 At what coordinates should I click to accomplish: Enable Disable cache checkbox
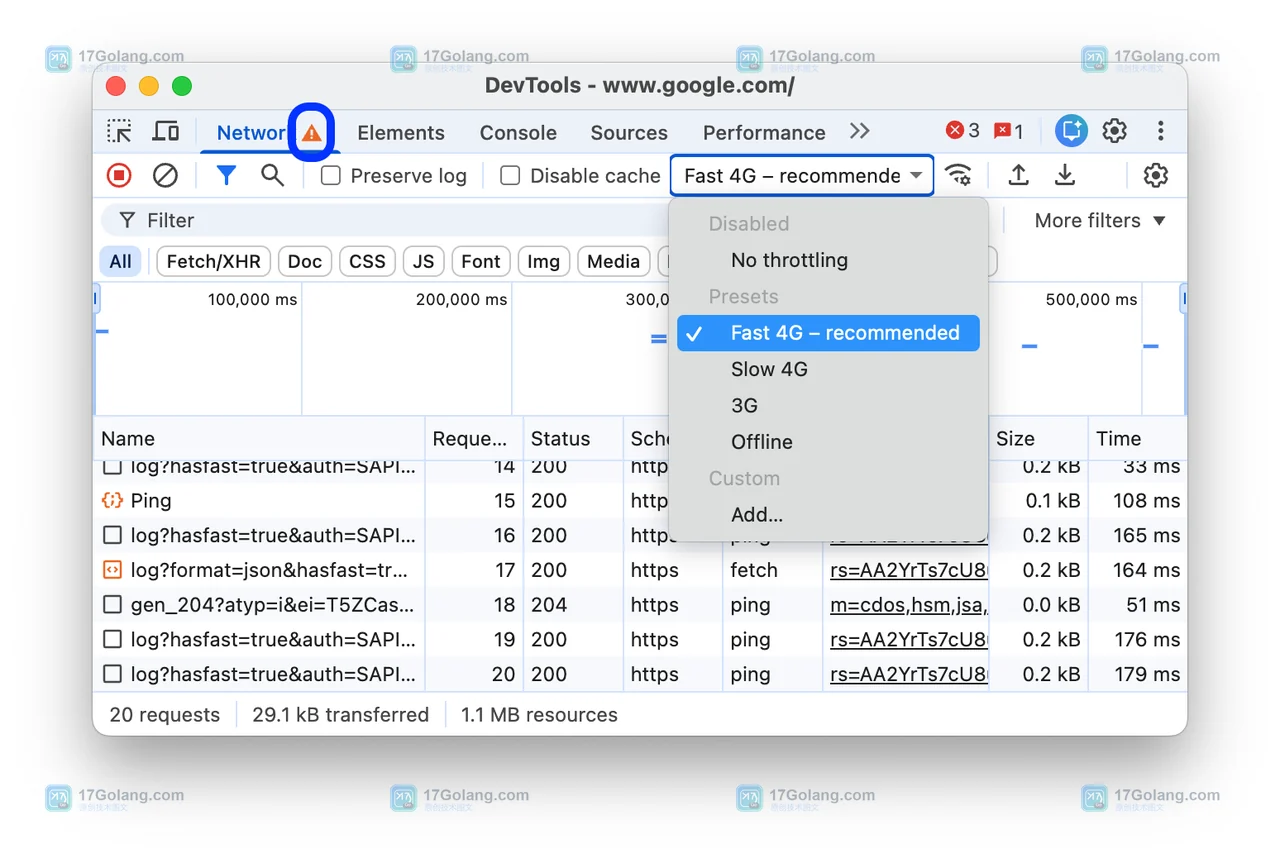tap(510, 176)
